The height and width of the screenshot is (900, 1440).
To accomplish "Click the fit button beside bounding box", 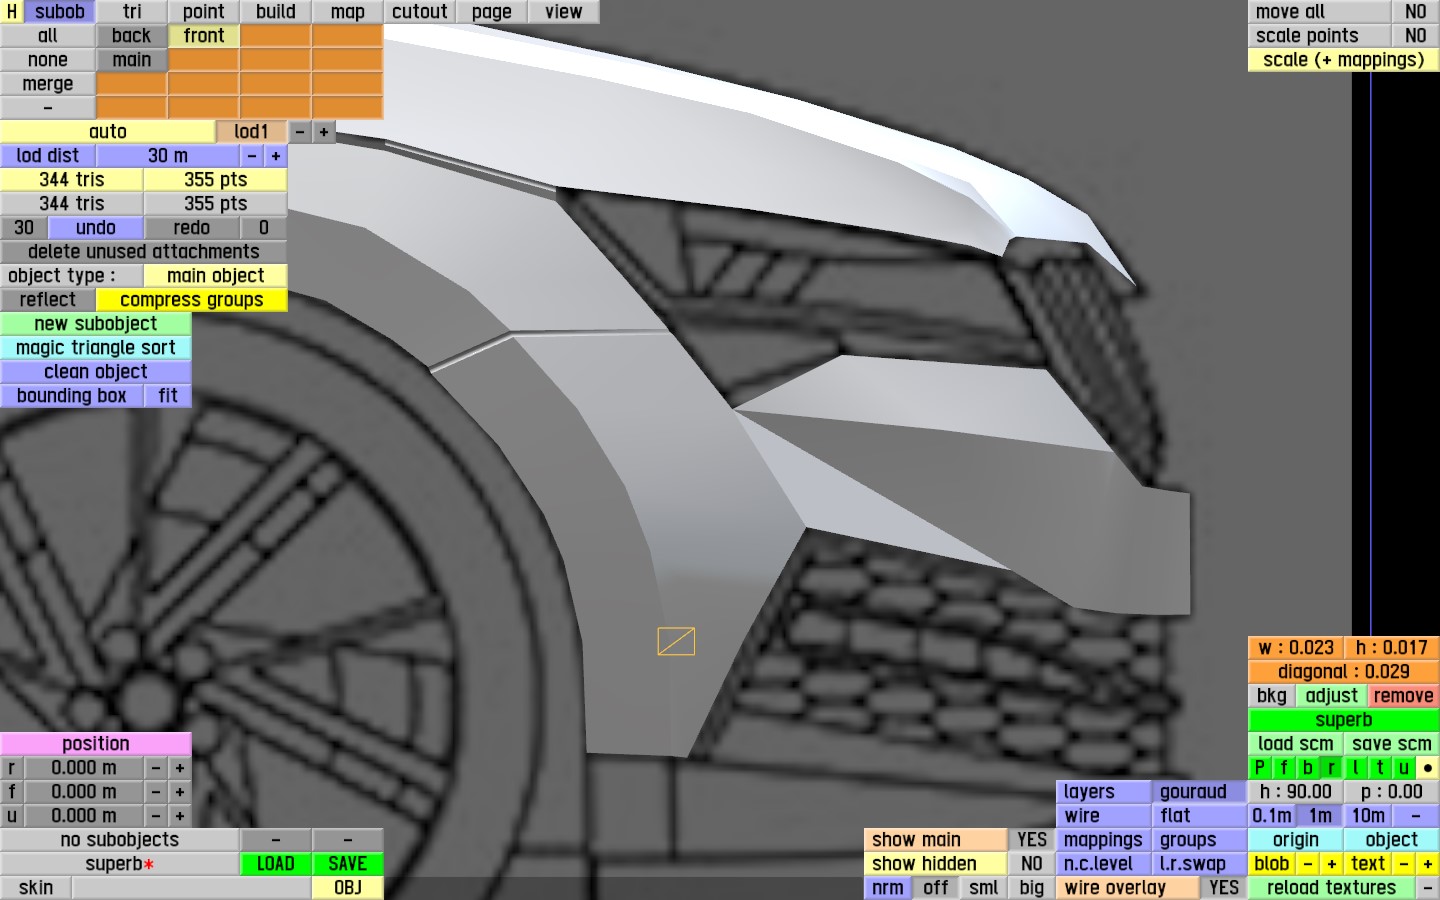I will [168, 396].
